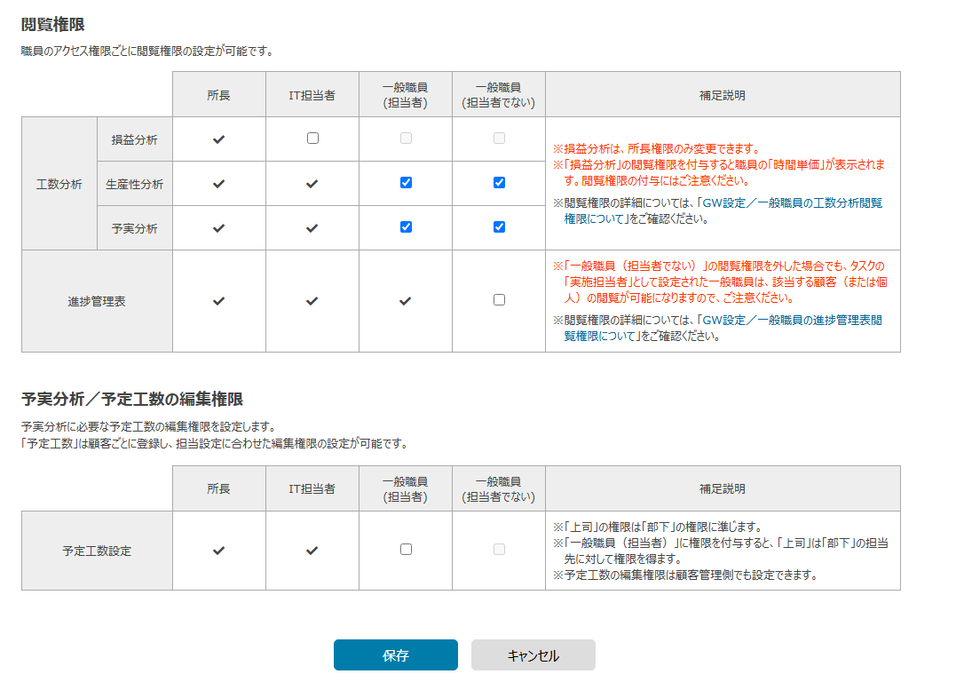
Task: Click 所長 checkmark in 進捗管理表 row
Action: (x=219, y=300)
